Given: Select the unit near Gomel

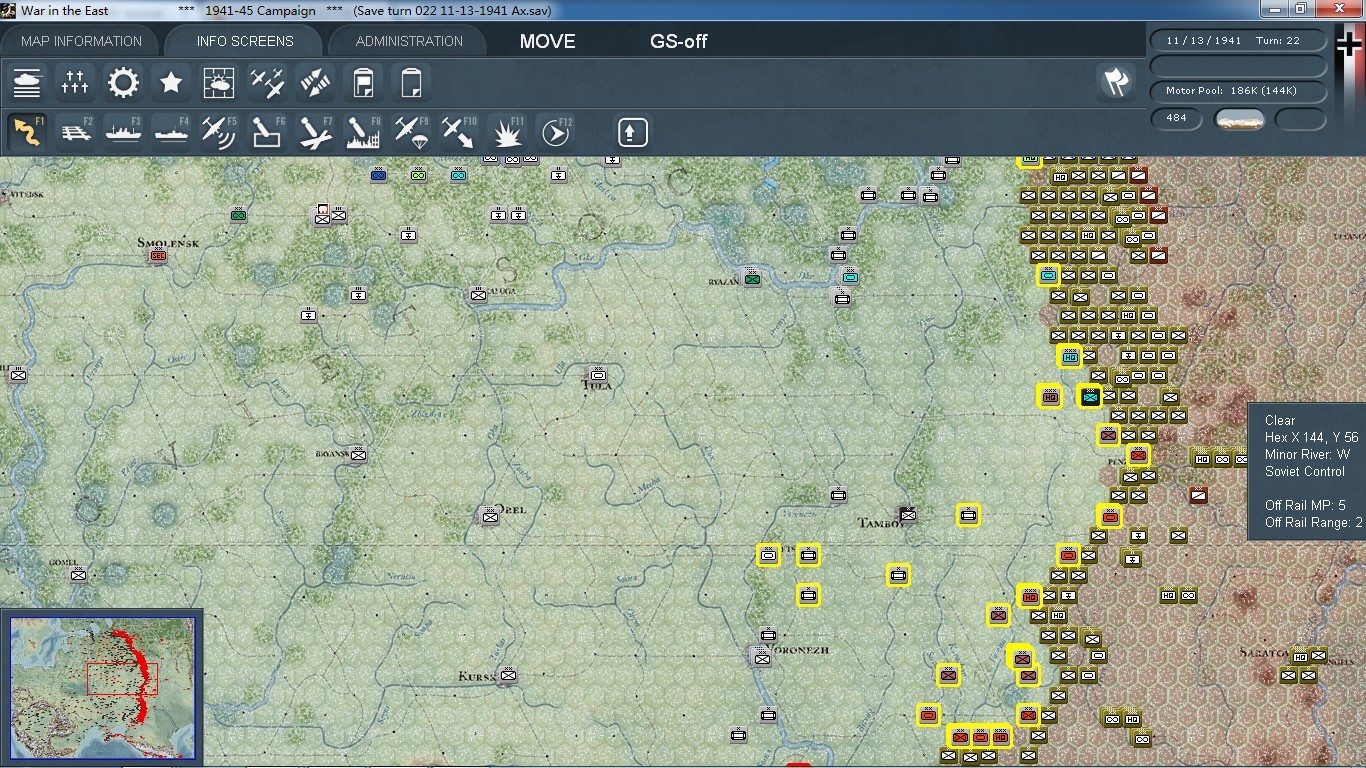Looking at the screenshot, I should [78, 574].
